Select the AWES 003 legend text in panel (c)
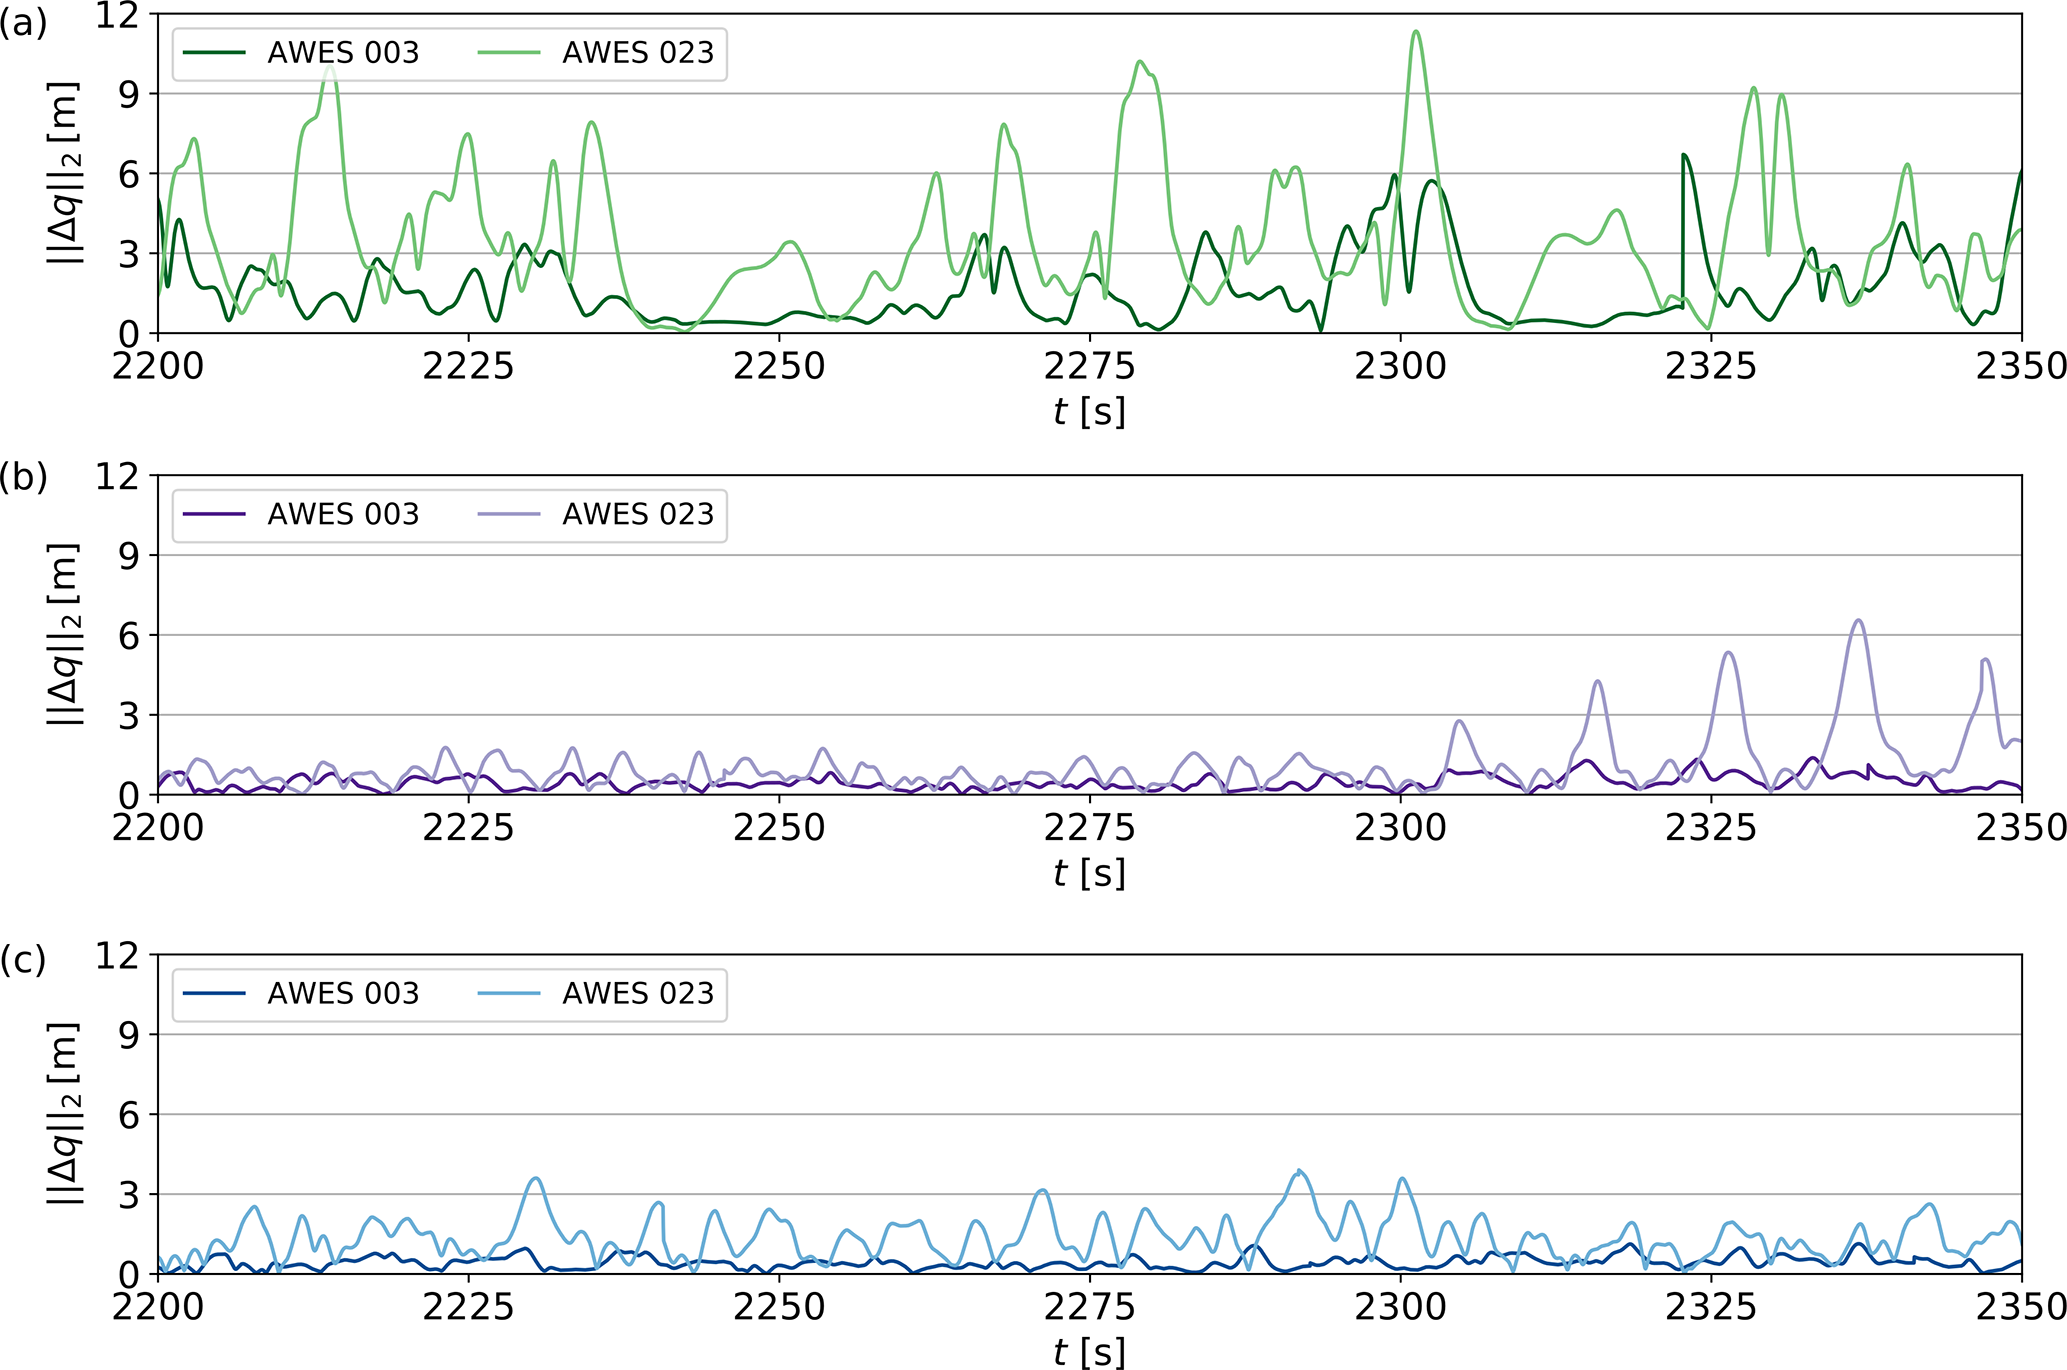The height and width of the screenshot is (1370, 2067). [343, 993]
